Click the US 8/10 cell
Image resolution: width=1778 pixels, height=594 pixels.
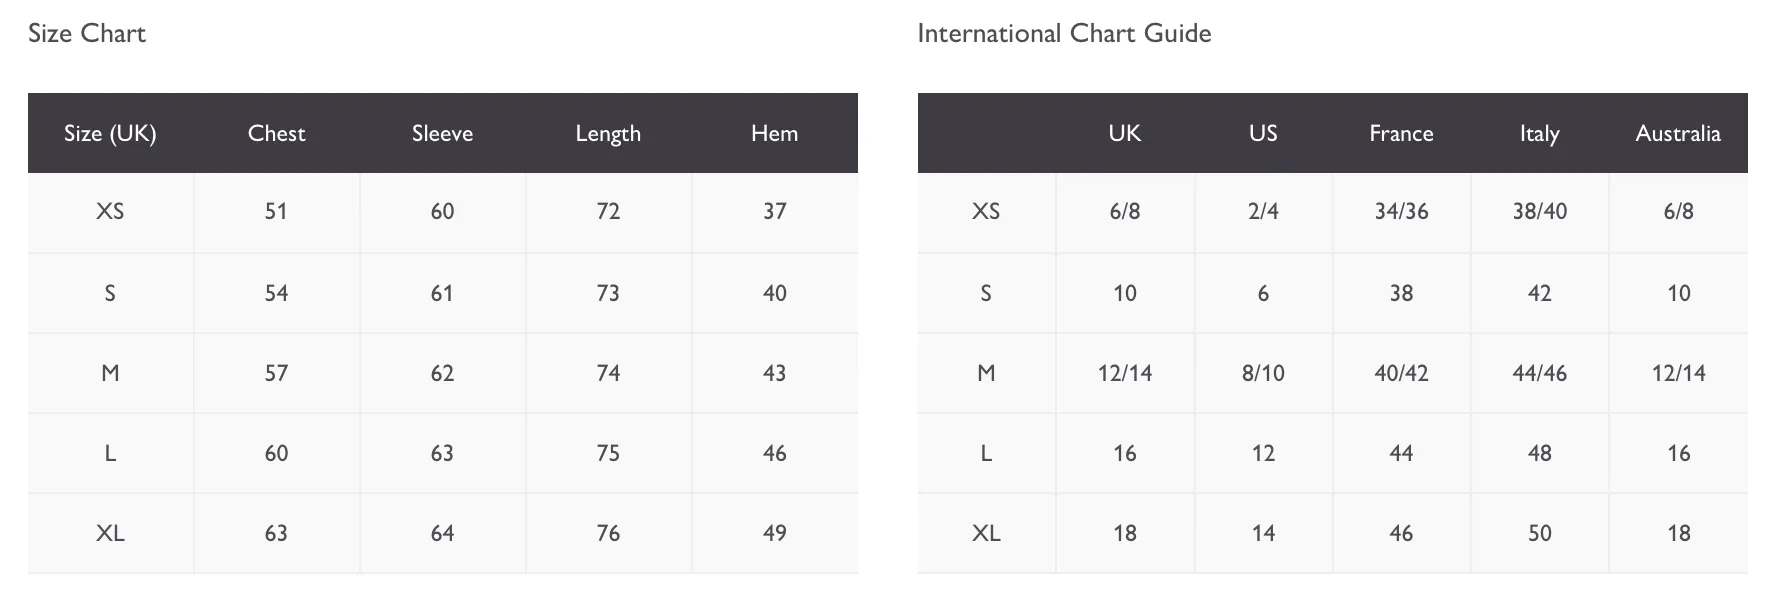pyautogui.click(x=1263, y=373)
